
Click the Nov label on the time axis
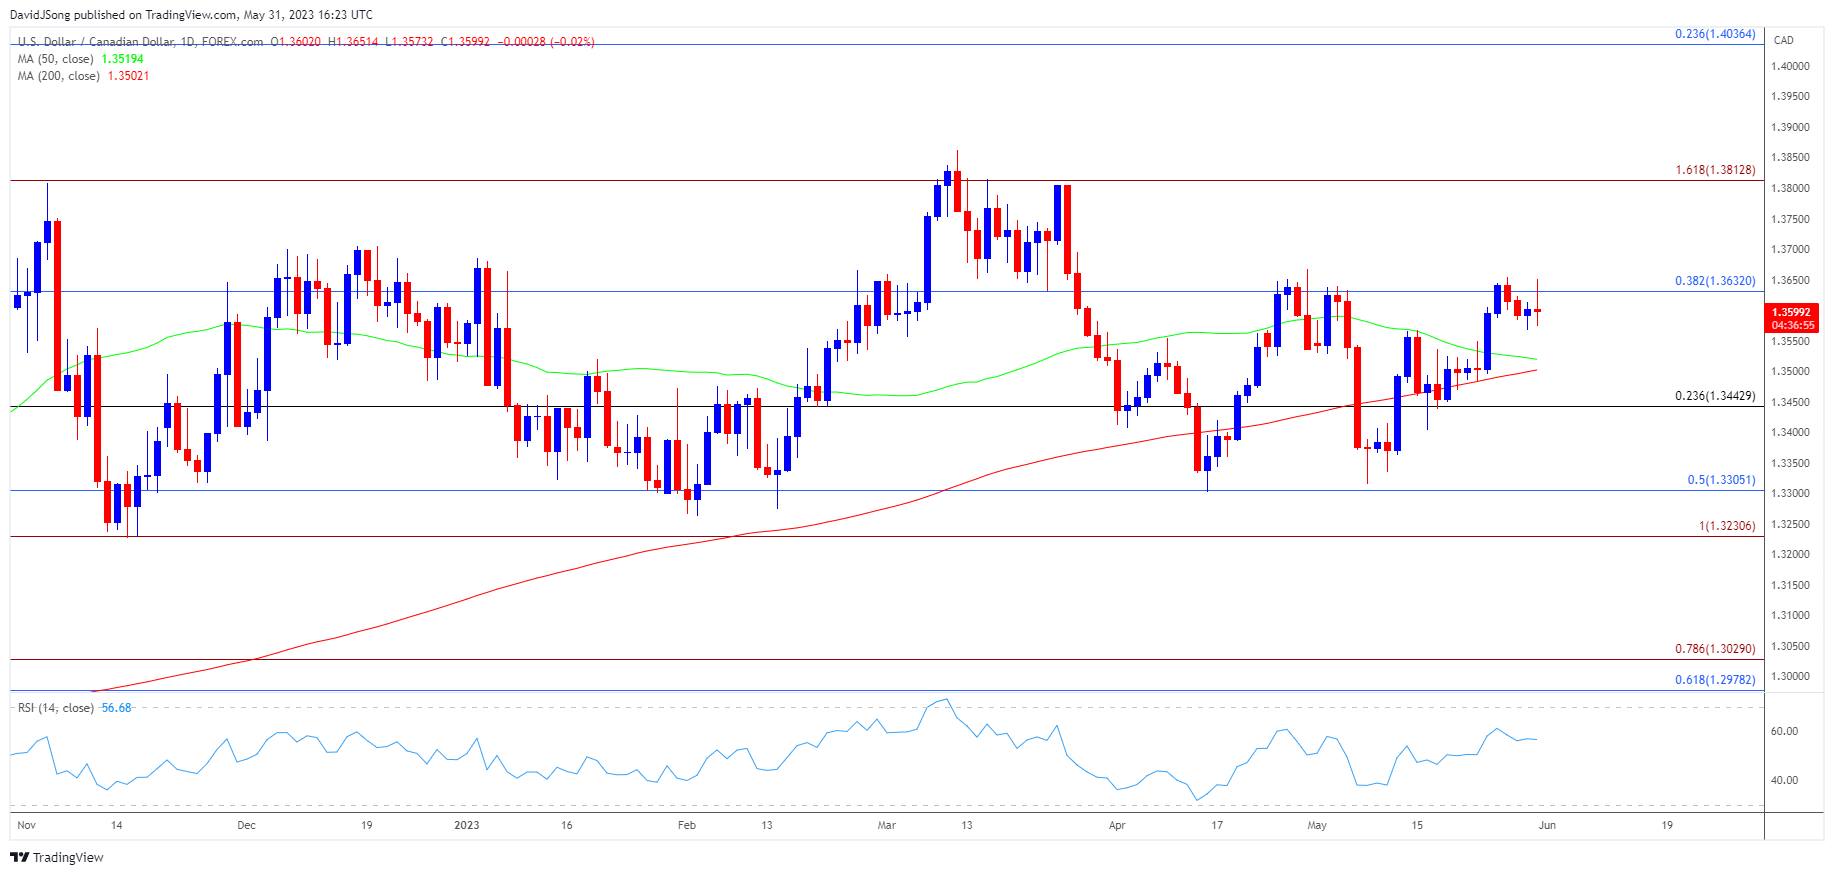tap(27, 826)
